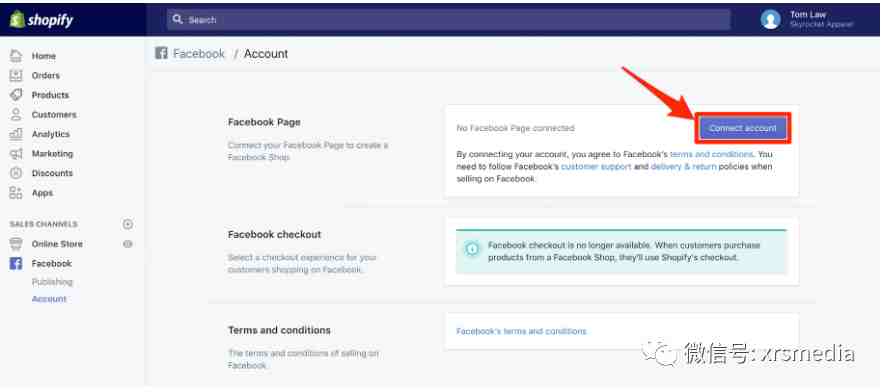The height and width of the screenshot is (392, 883).
Task: Click the Search input field
Action: click(449, 20)
